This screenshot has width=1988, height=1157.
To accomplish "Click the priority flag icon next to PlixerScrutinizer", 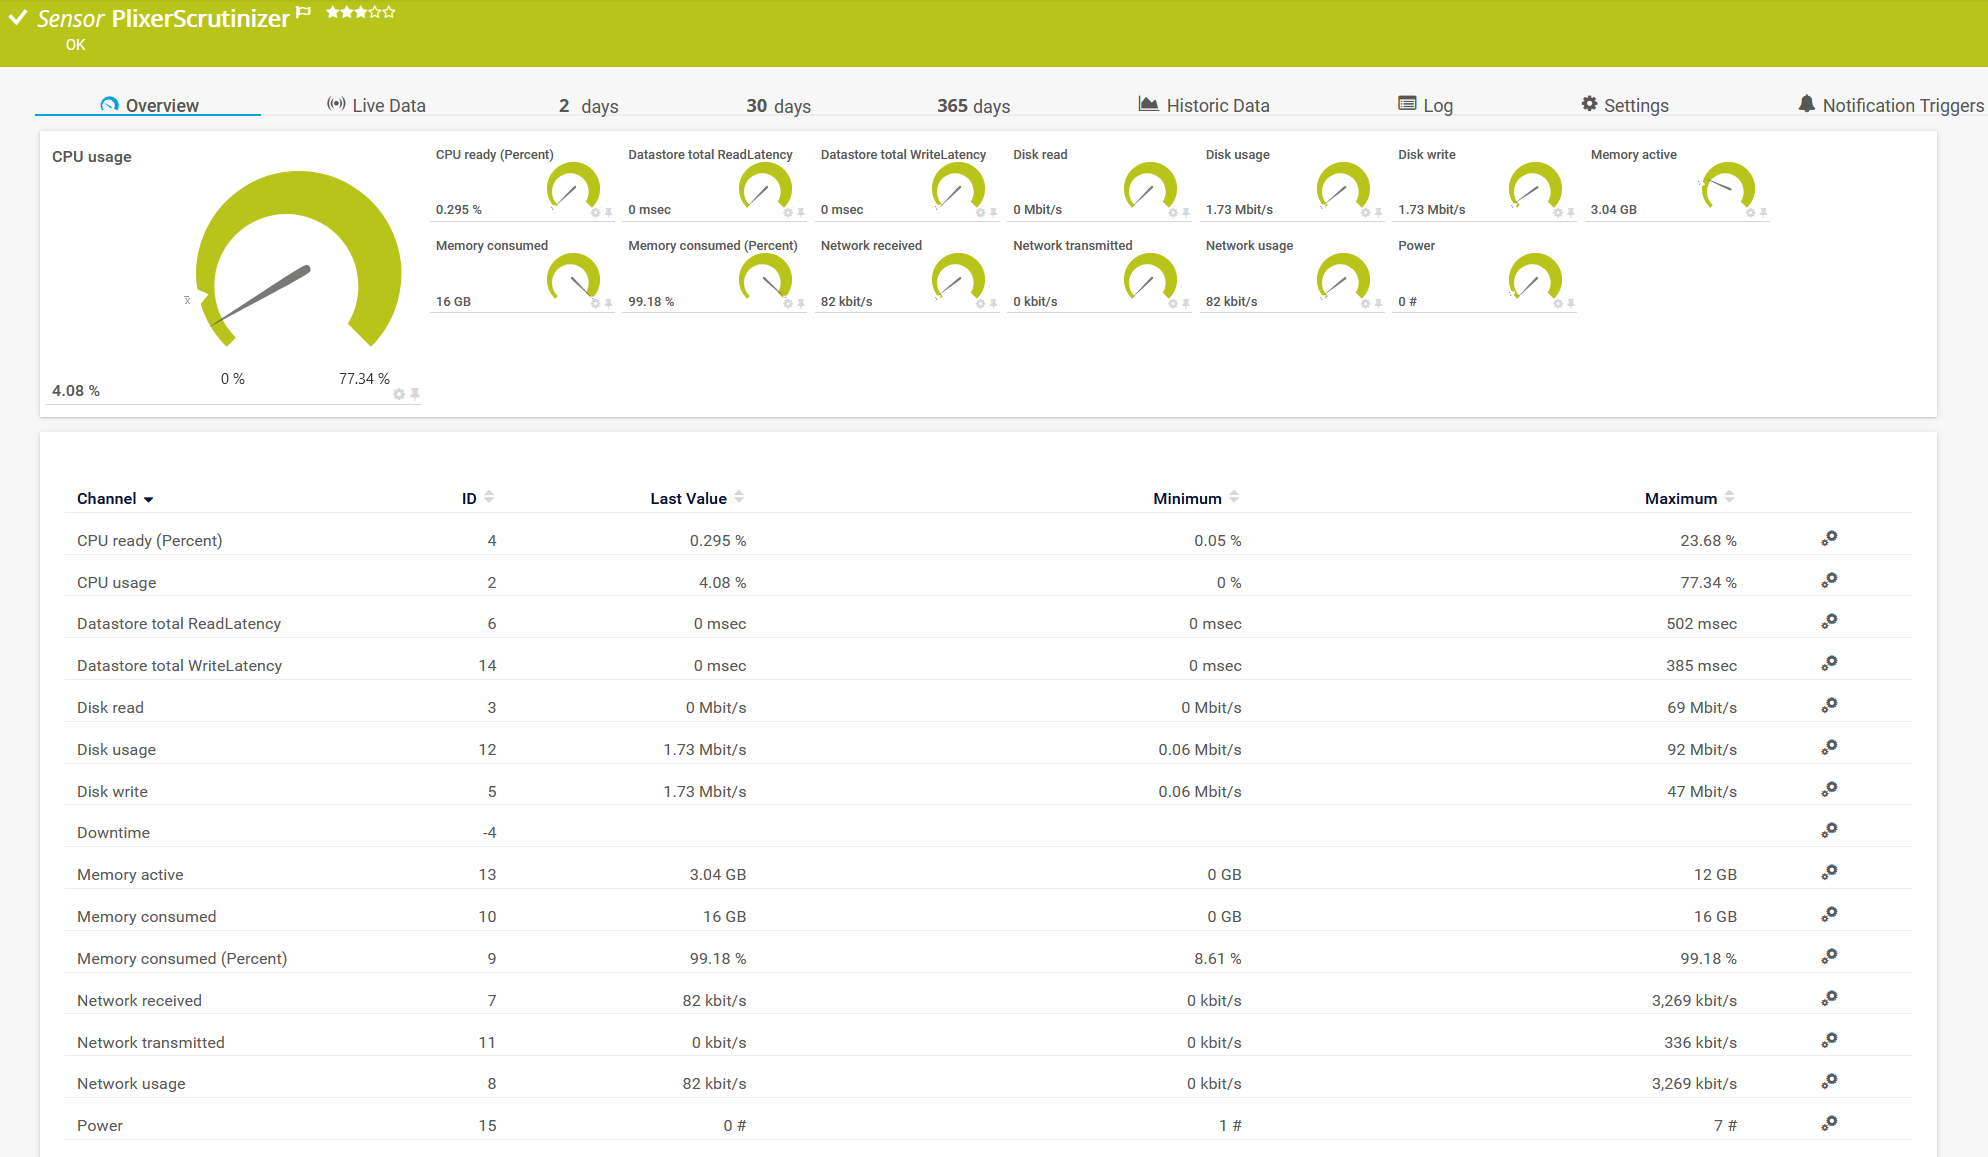I will [304, 12].
